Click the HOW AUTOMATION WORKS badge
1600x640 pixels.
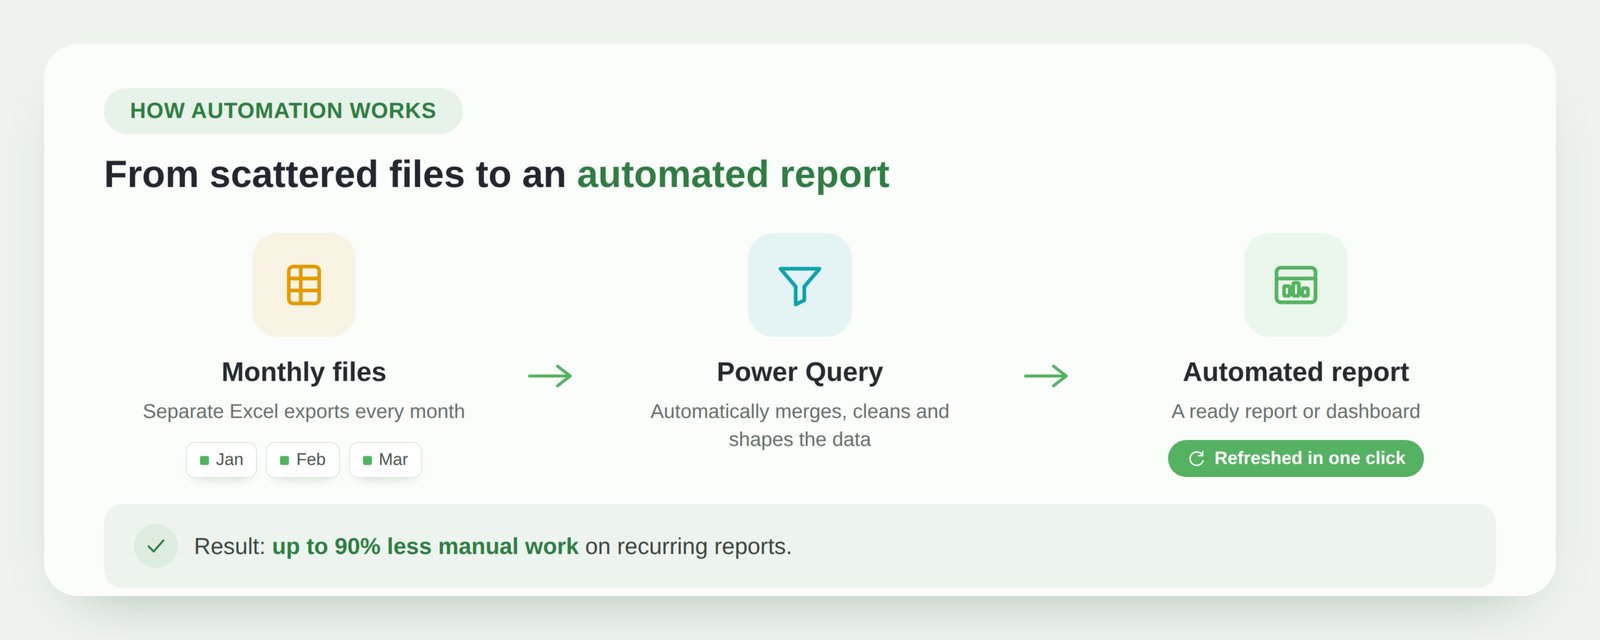pyautogui.click(x=283, y=111)
